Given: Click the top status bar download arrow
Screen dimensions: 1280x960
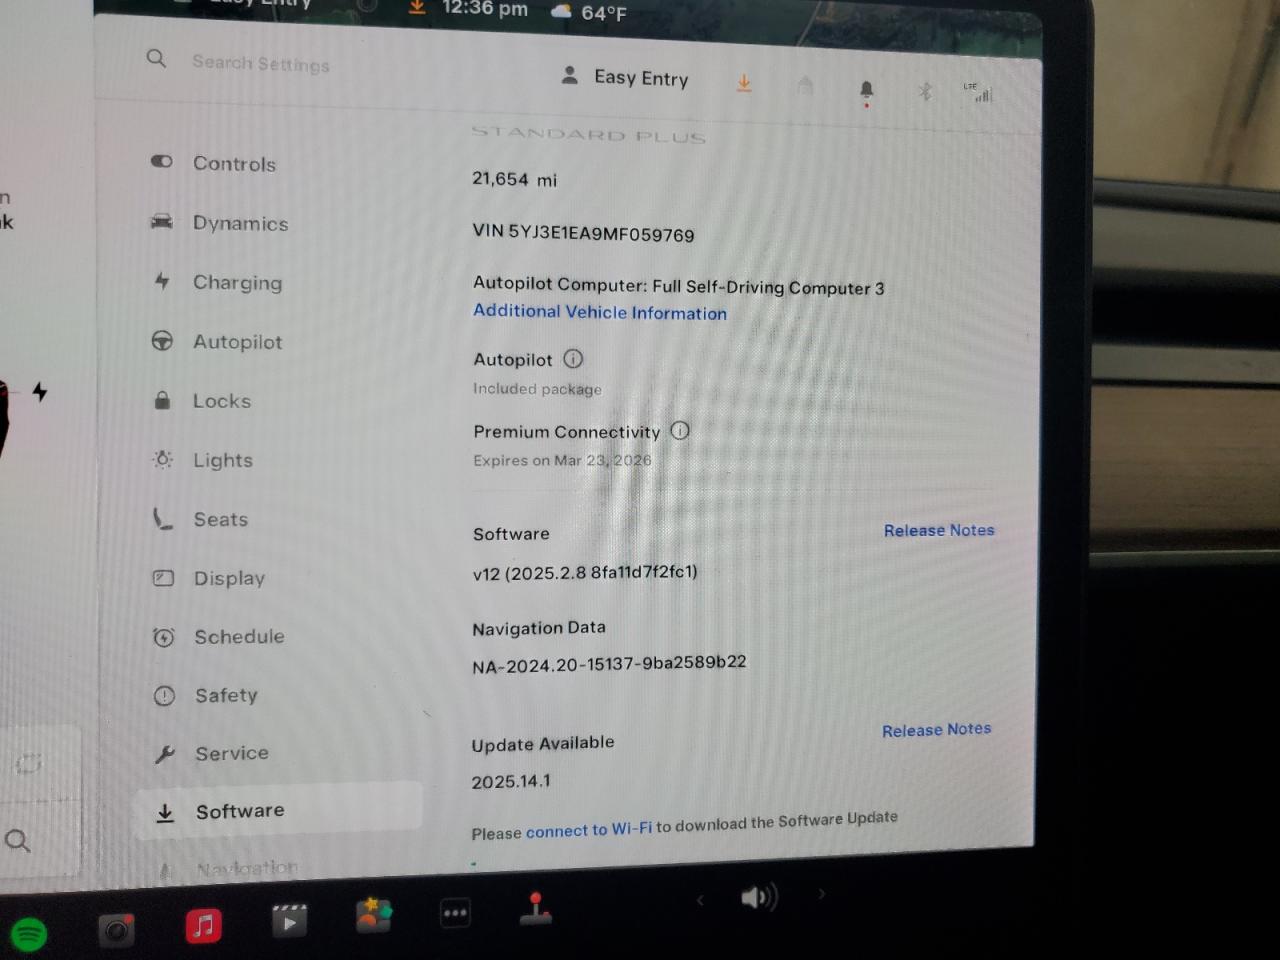Looking at the screenshot, I should point(417,8).
